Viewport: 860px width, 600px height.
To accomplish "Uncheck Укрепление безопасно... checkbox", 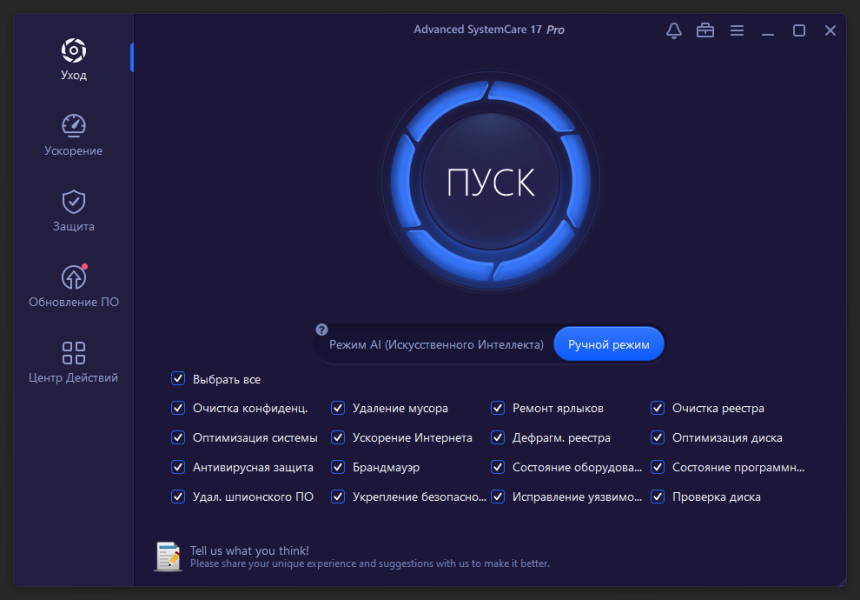I will click(x=338, y=497).
